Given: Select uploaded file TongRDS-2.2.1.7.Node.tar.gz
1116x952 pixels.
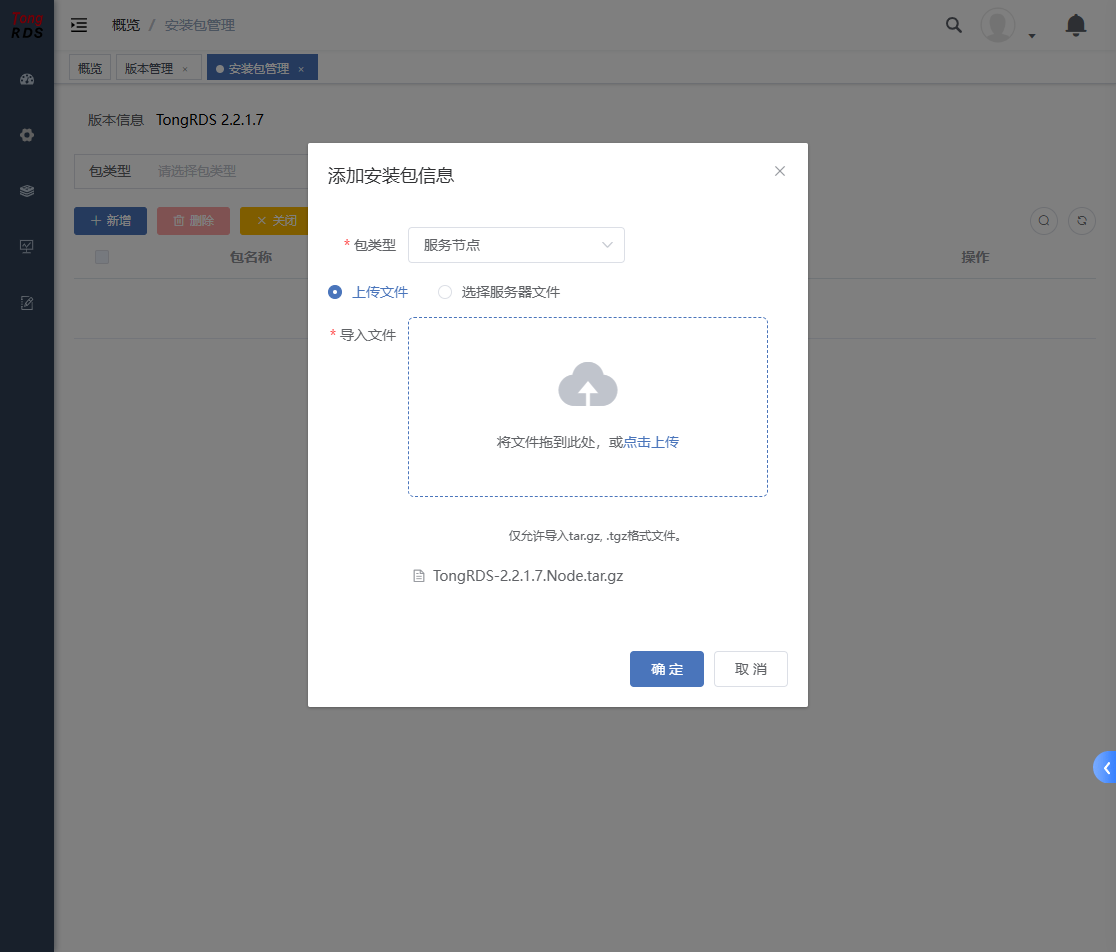Looking at the screenshot, I should pyautogui.click(x=528, y=576).
